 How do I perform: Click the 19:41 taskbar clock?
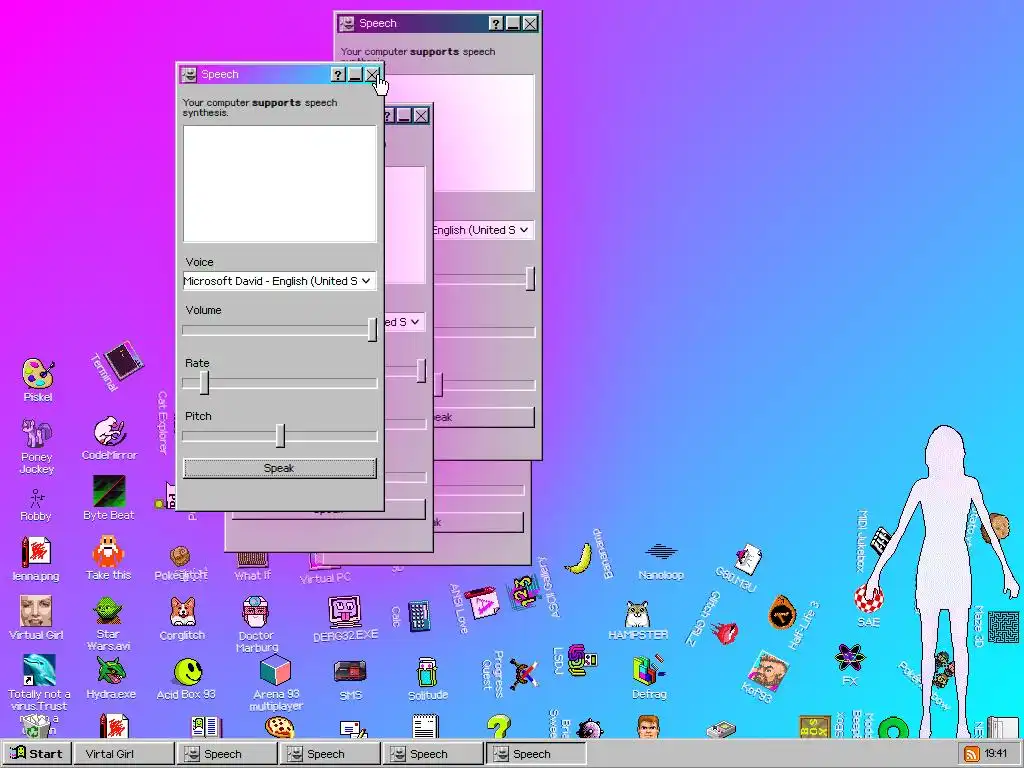pos(996,754)
